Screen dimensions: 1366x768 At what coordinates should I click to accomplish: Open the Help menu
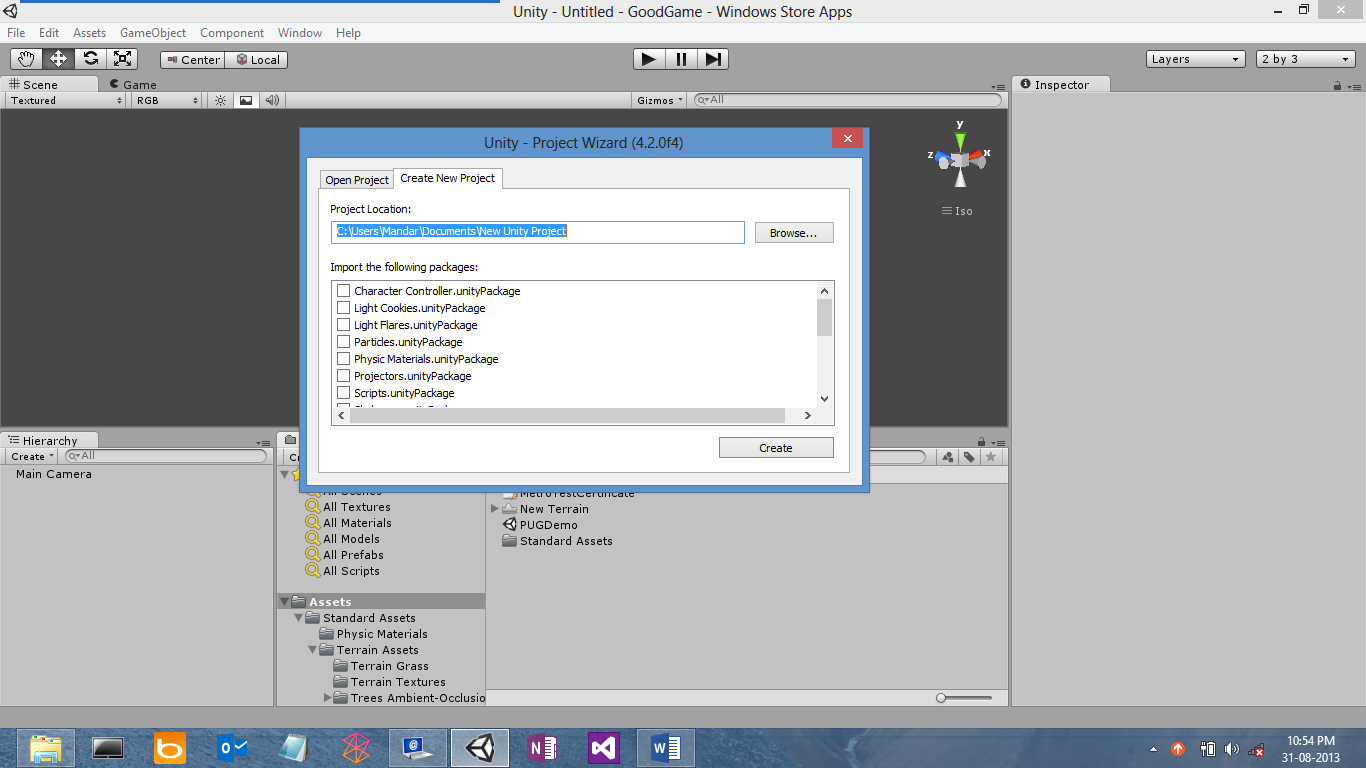[x=348, y=33]
